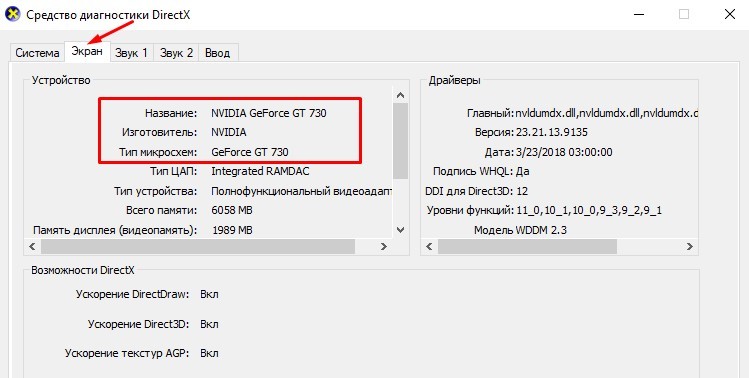Click the 6058 MB total memory value

(x=232, y=210)
